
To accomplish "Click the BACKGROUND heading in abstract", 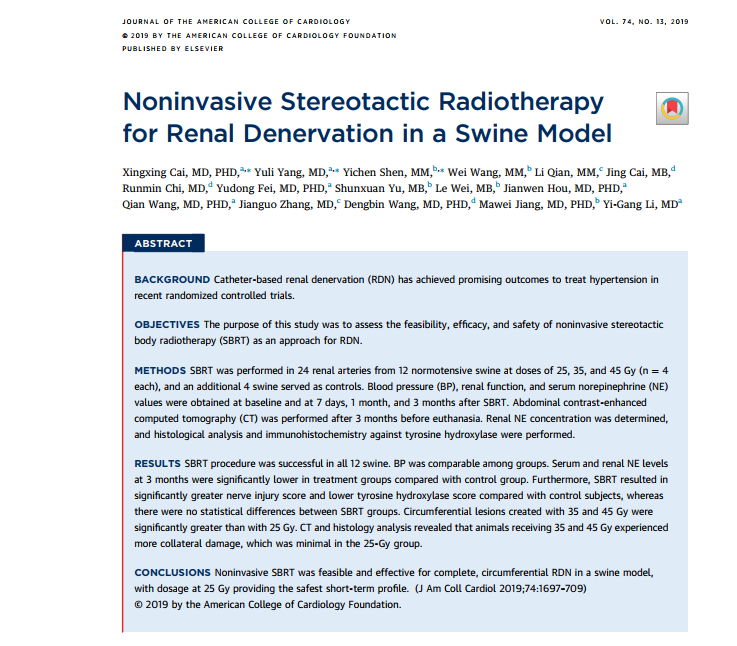I will pos(172,279).
